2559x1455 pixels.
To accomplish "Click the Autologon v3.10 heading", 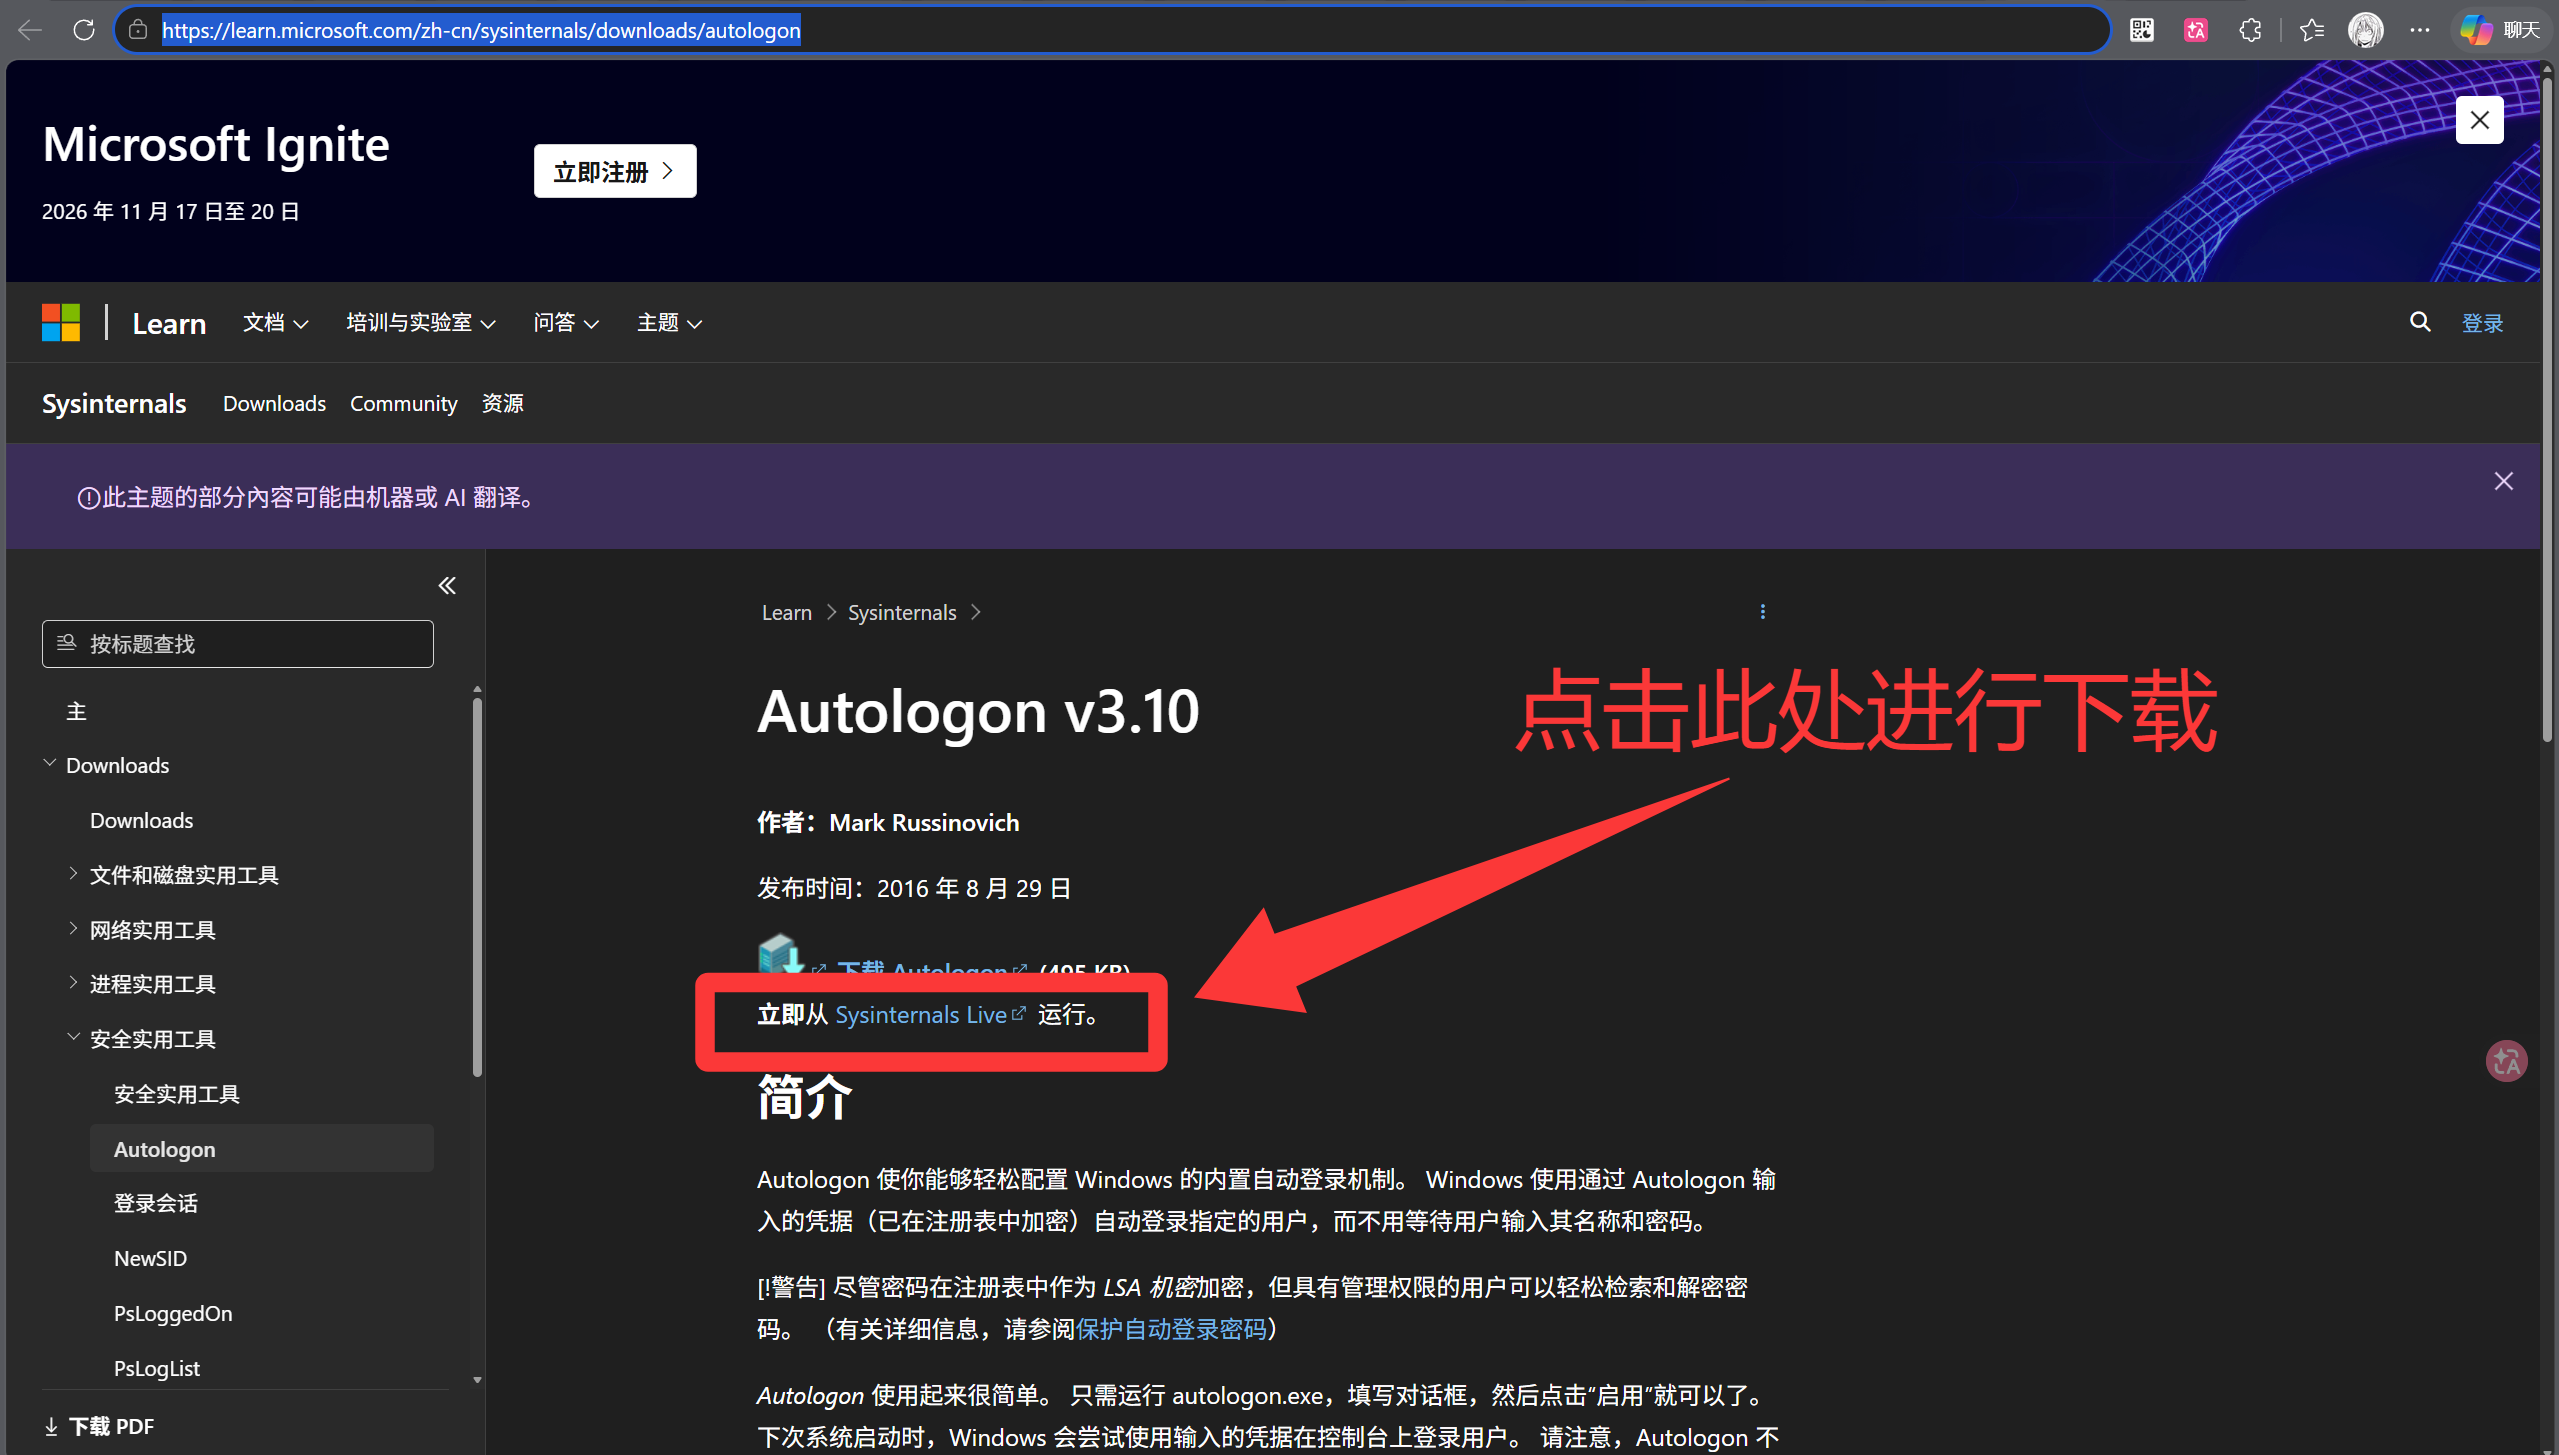I will pos(978,711).
